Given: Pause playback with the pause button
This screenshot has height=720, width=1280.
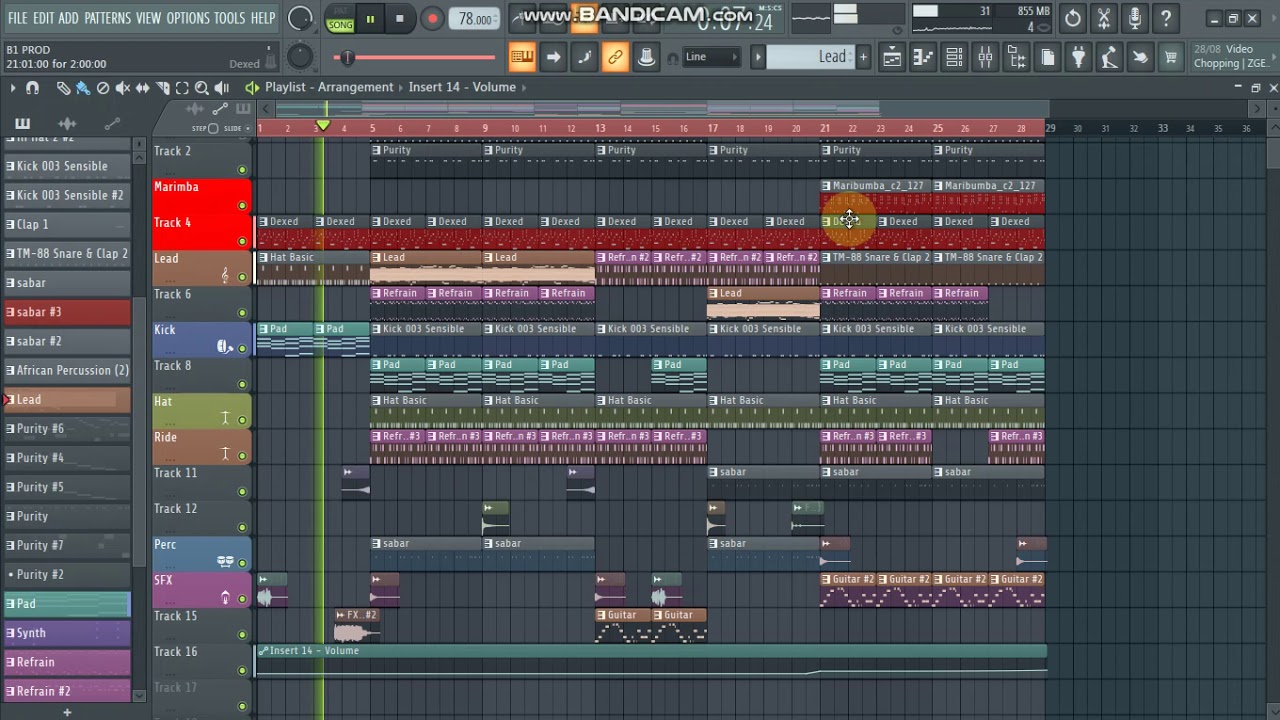Looking at the screenshot, I should pos(370,19).
